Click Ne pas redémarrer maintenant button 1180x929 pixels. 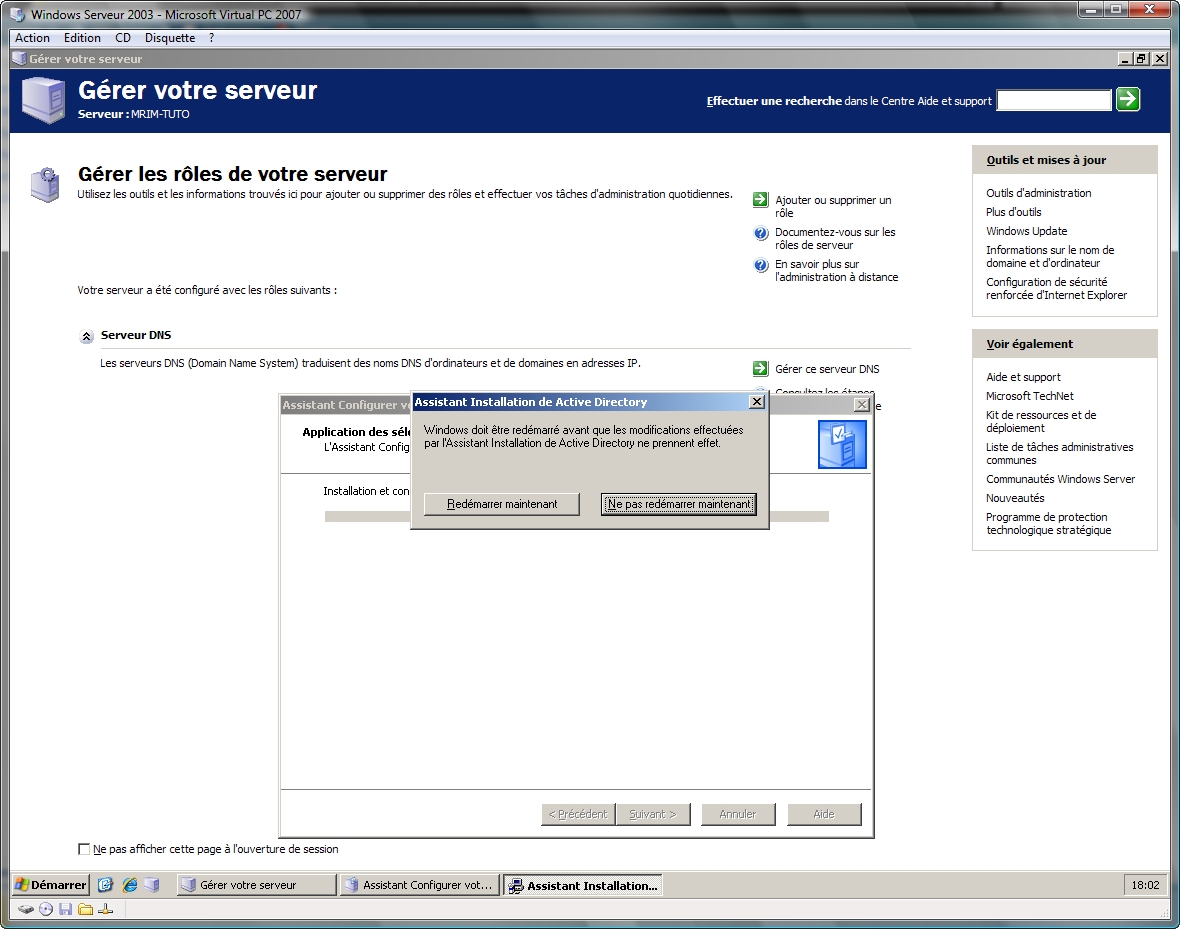coord(679,504)
